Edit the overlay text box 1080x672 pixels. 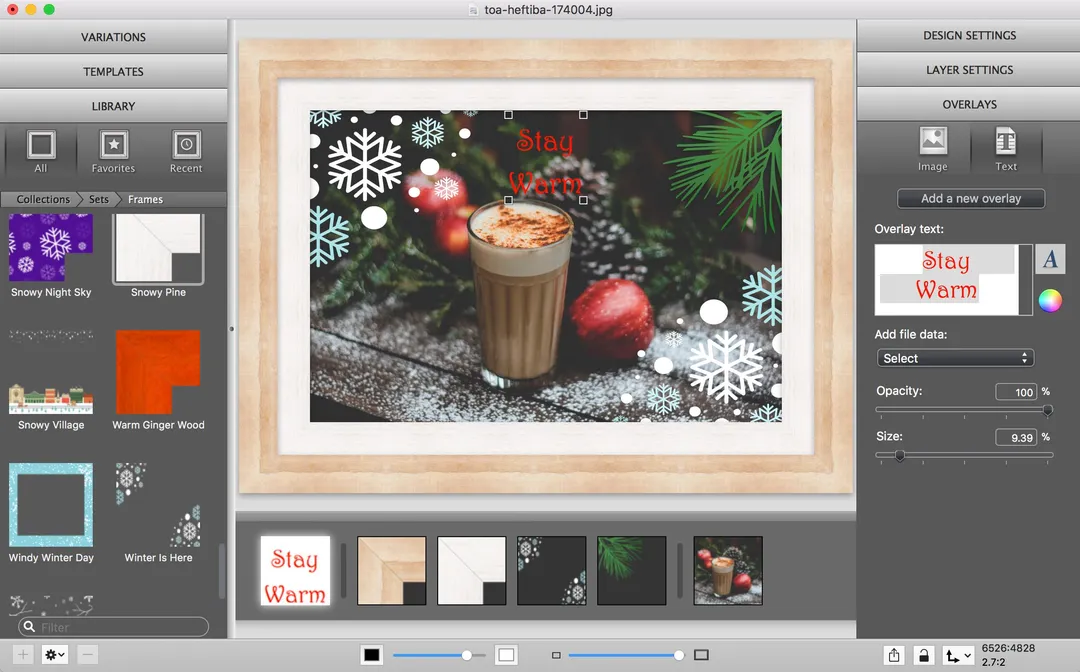click(x=947, y=280)
